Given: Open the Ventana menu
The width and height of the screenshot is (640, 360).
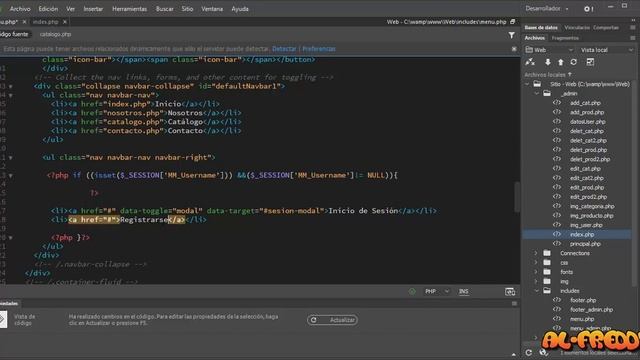Looking at the screenshot, I should pyautogui.click(x=212, y=9).
